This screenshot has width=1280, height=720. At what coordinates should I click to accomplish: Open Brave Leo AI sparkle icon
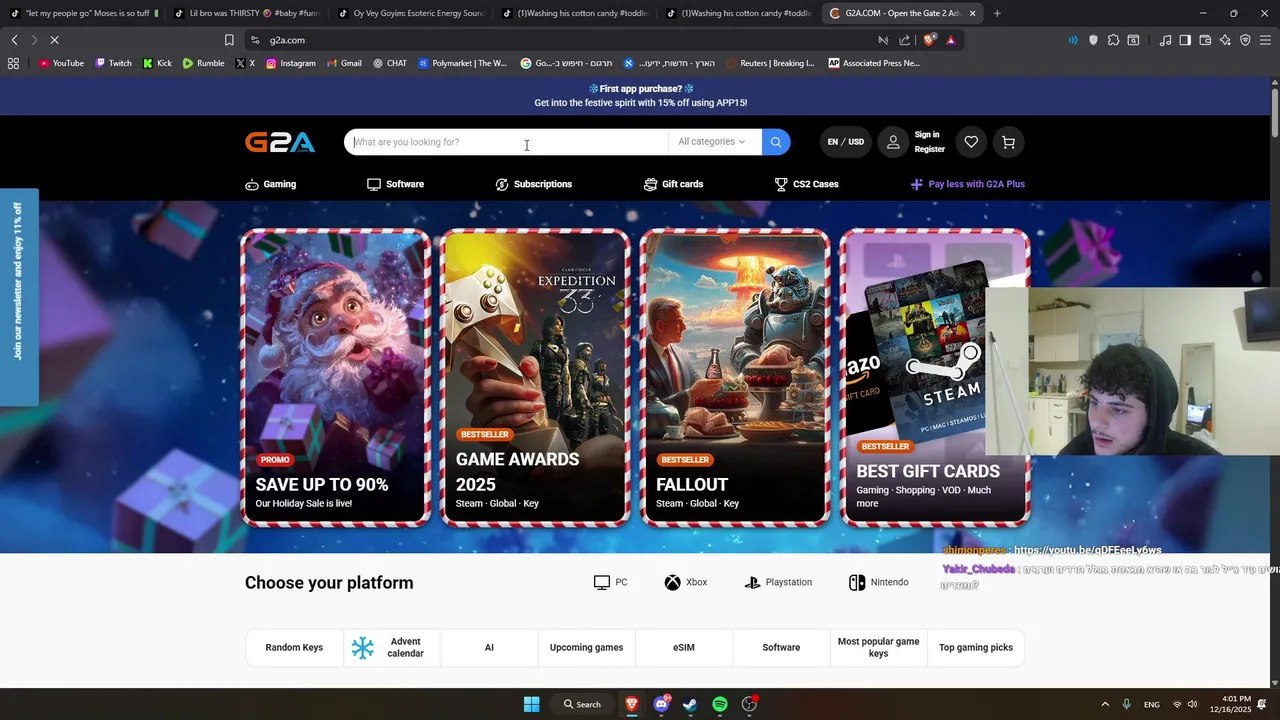pos(1225,40)
